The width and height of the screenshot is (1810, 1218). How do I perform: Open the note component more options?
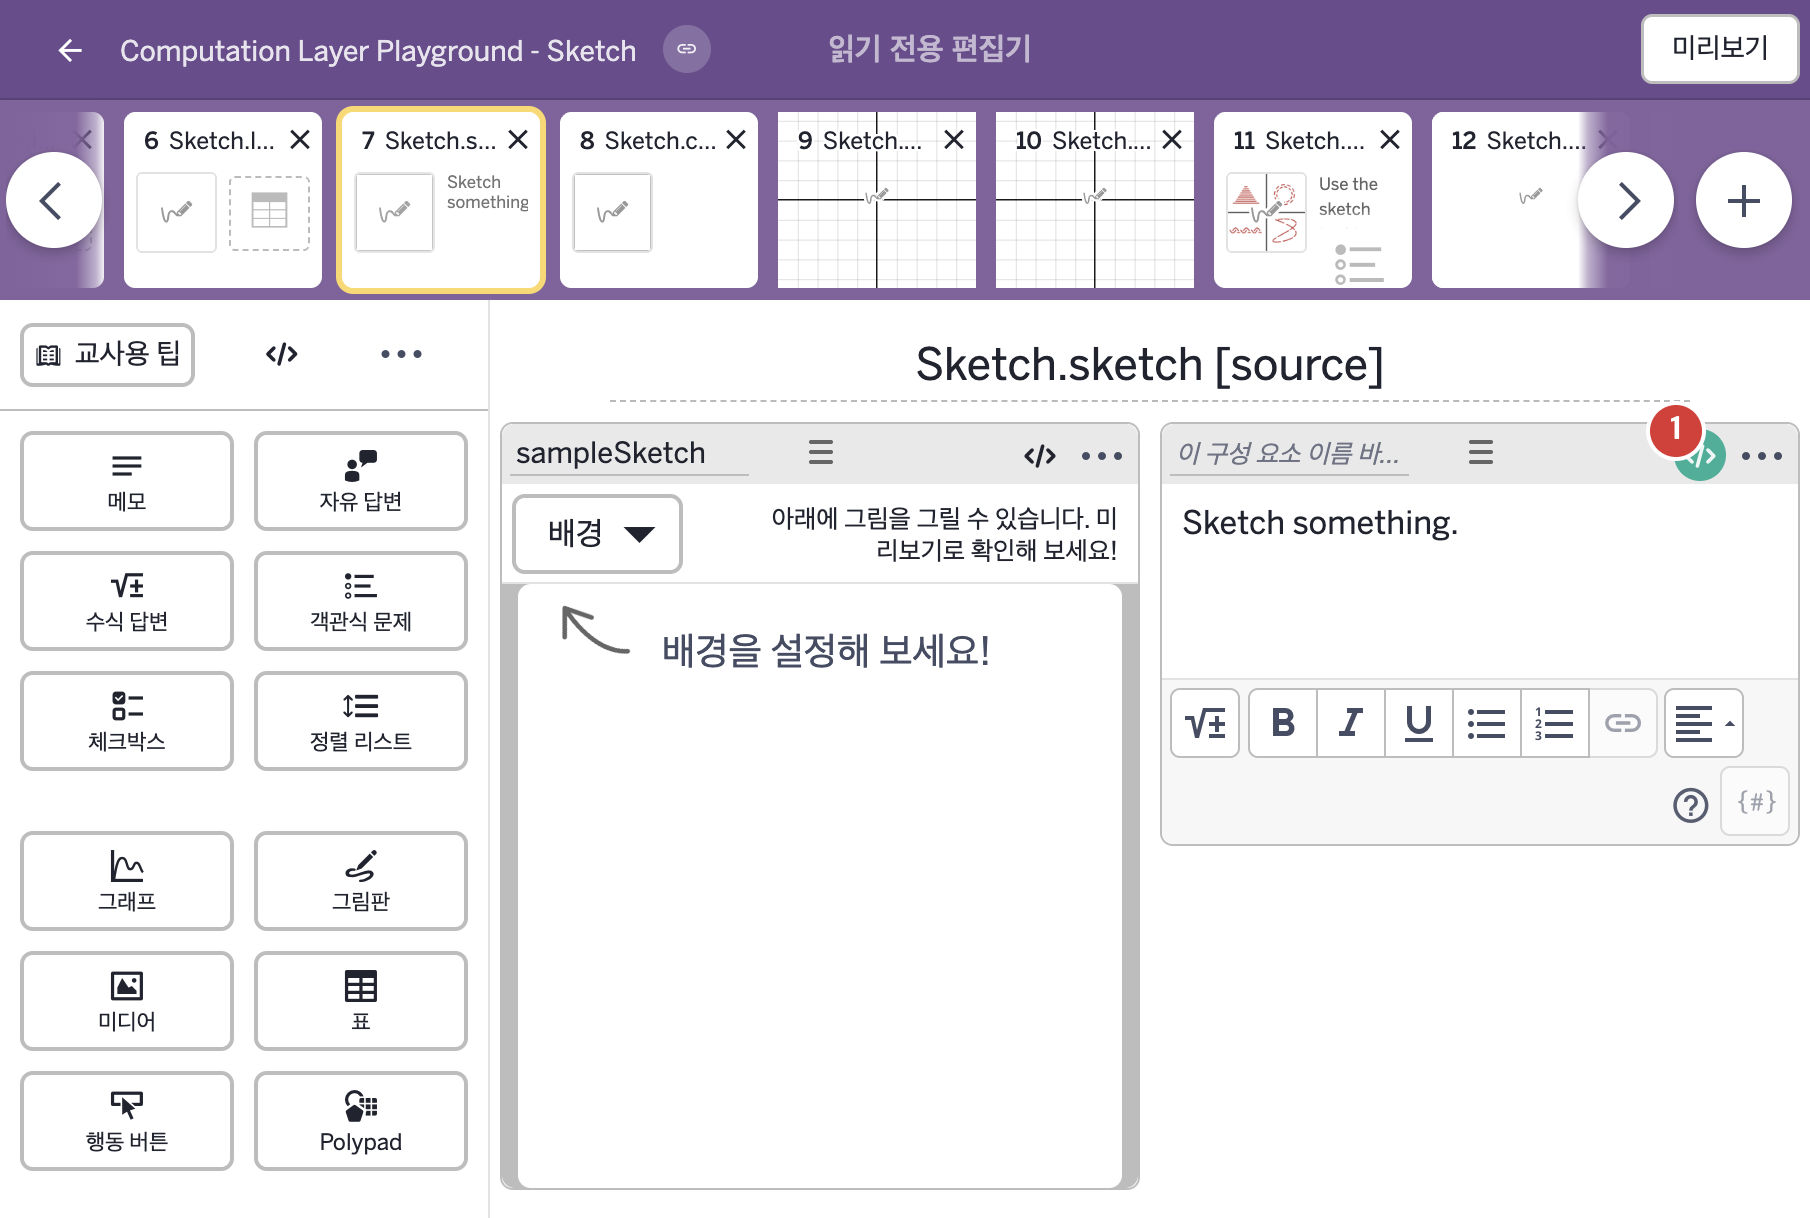point(1762,456)
